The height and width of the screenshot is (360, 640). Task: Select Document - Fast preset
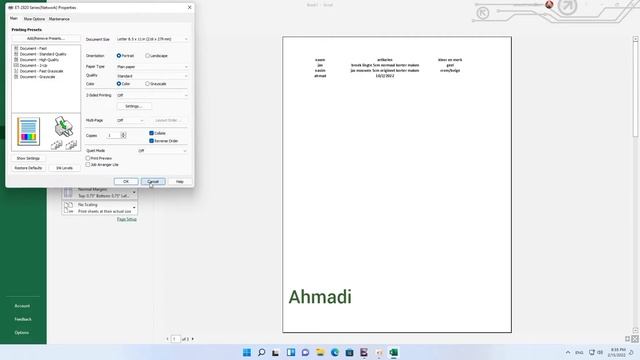(x=33, y=48)
